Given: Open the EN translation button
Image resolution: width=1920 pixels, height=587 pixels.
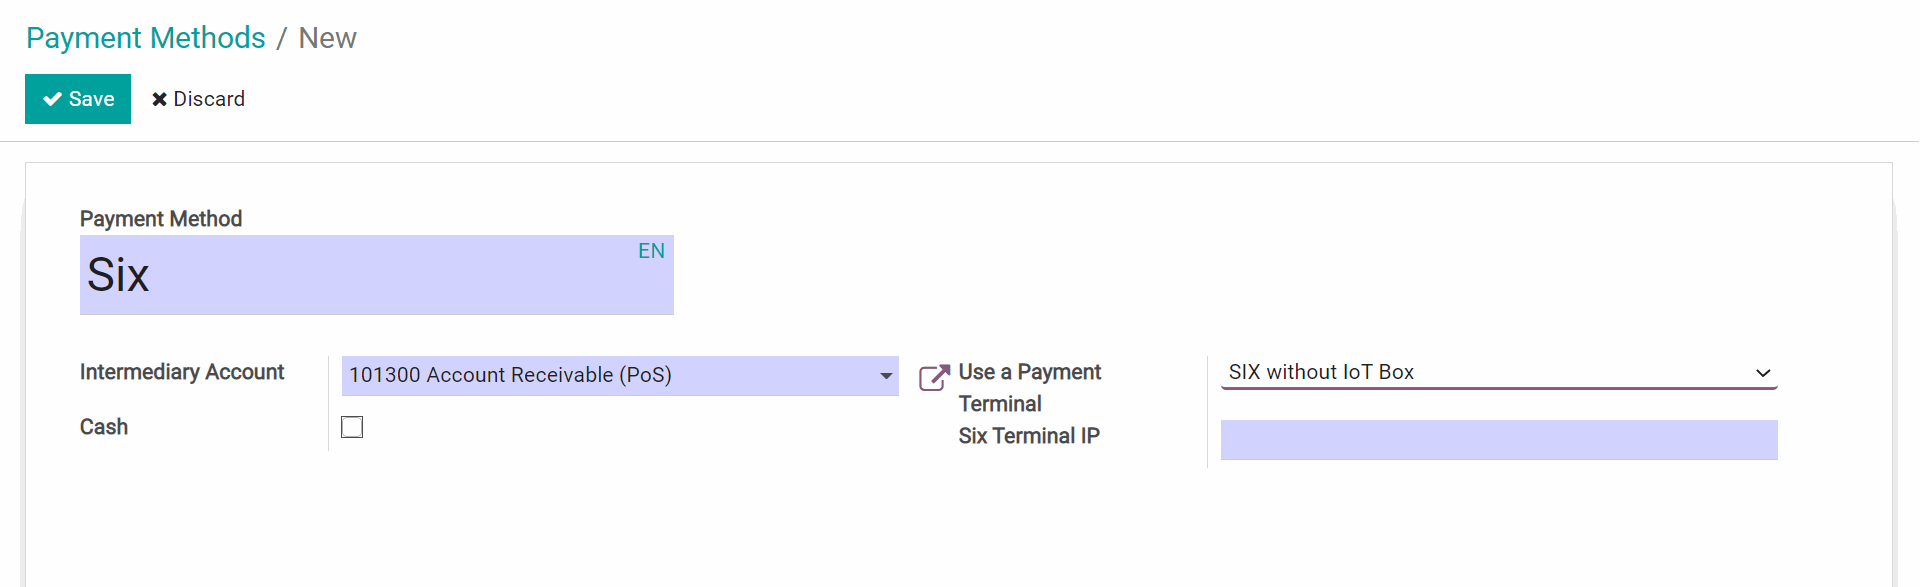Looking at the screenshot, I should (x=651, y=251).
